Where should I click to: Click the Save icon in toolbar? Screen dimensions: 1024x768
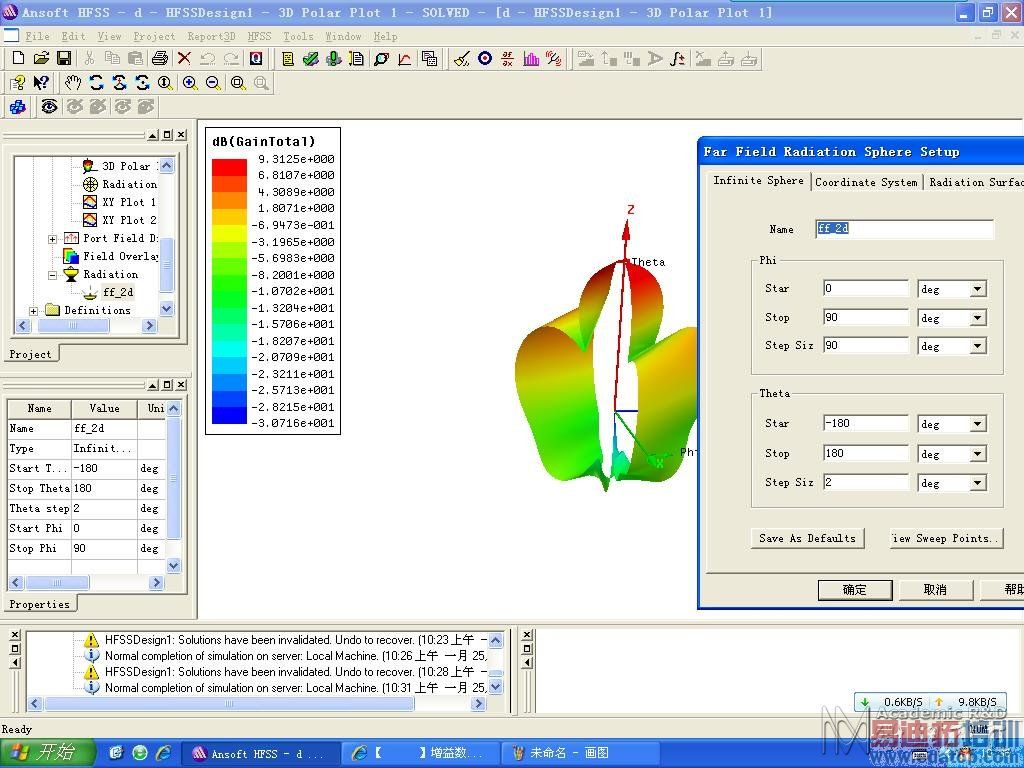click(x=64, y=59)
